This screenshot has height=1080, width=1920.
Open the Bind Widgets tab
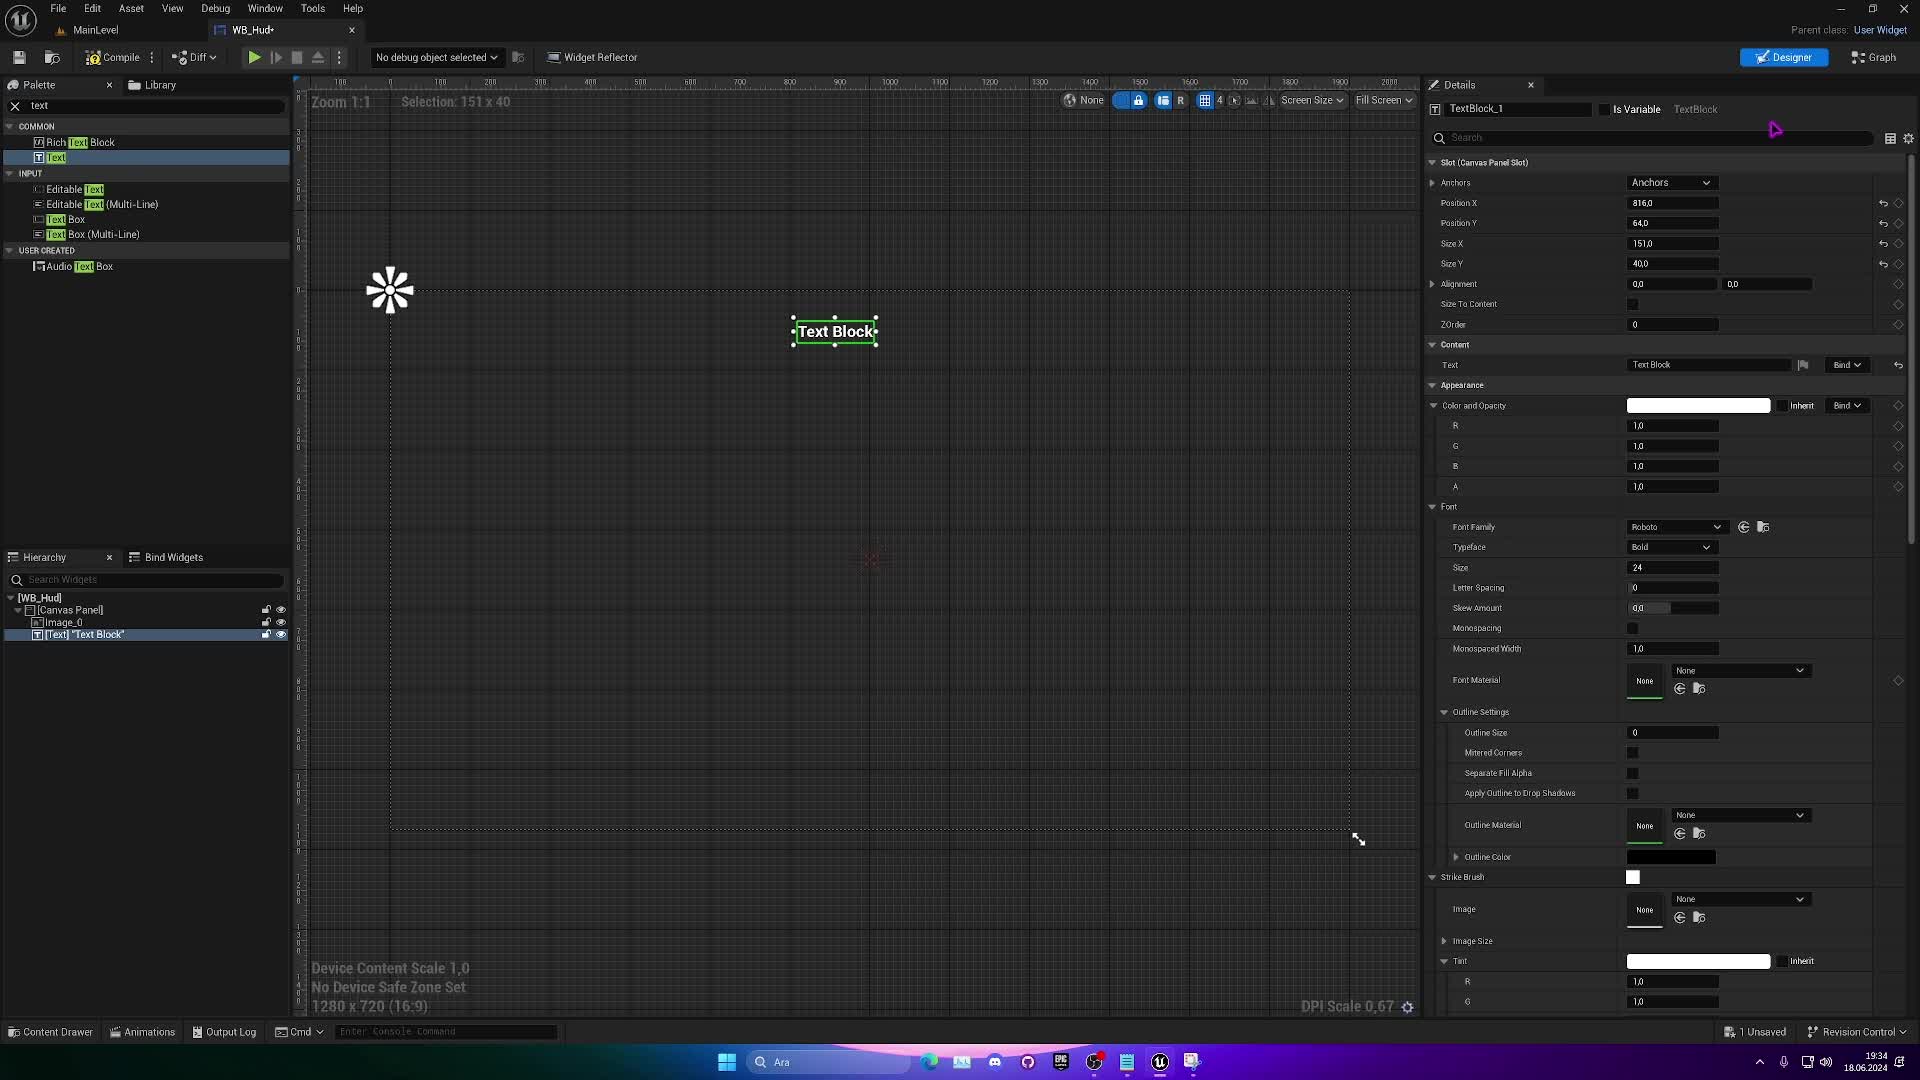[x=166, y=557]
